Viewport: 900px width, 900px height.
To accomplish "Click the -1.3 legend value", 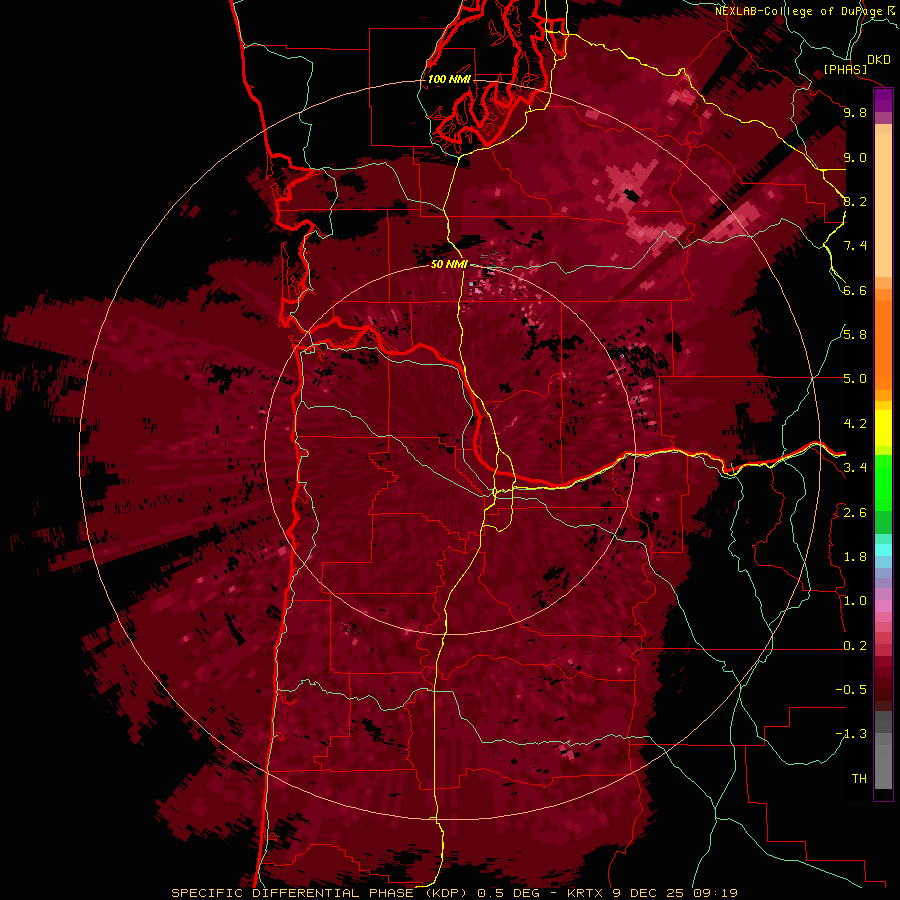I will coord(851,734).
